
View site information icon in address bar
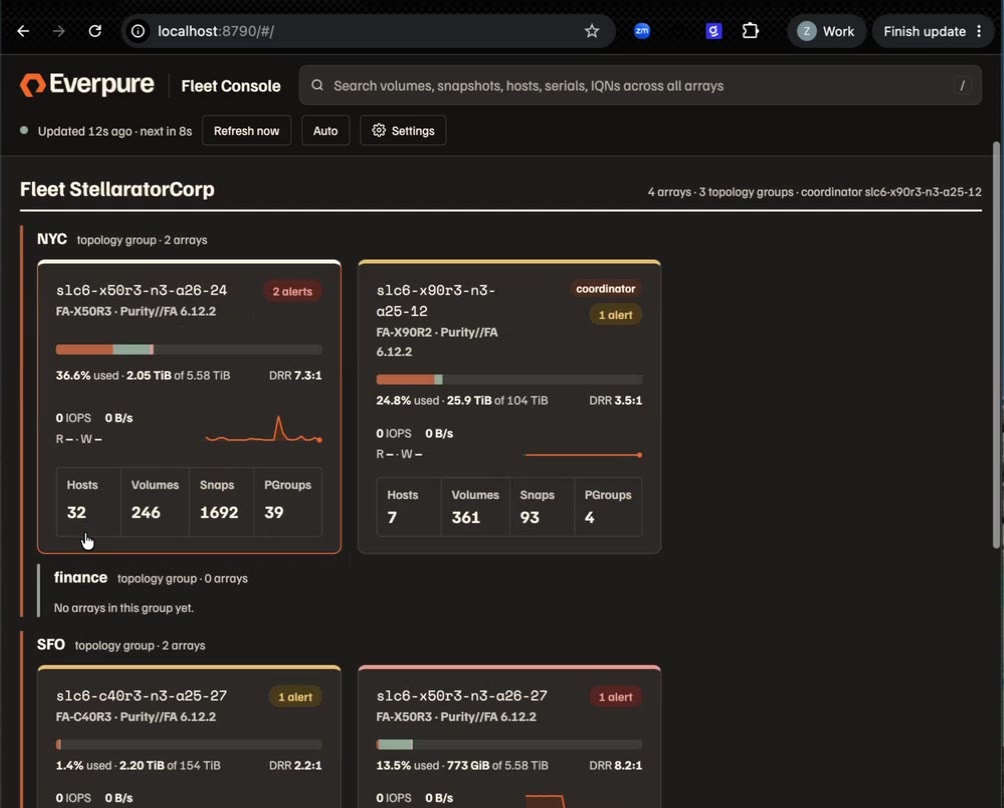tap(138, 31)
